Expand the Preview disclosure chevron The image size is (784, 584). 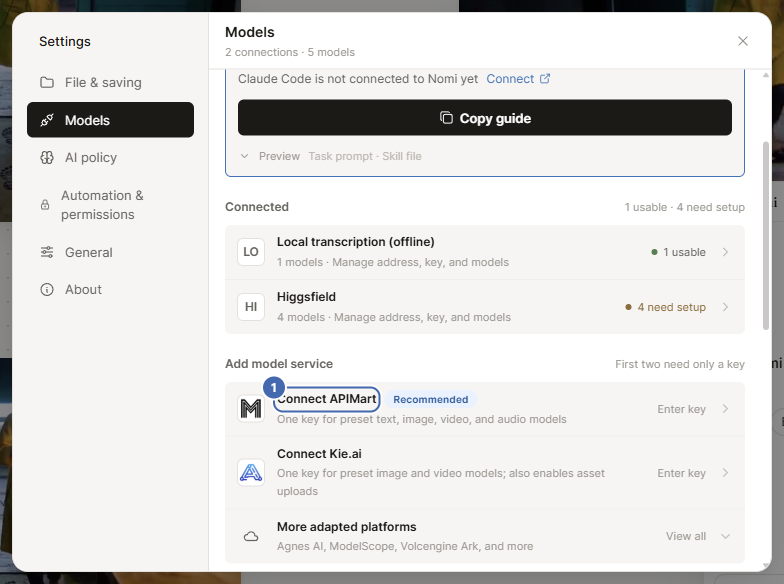click(244, 156)
